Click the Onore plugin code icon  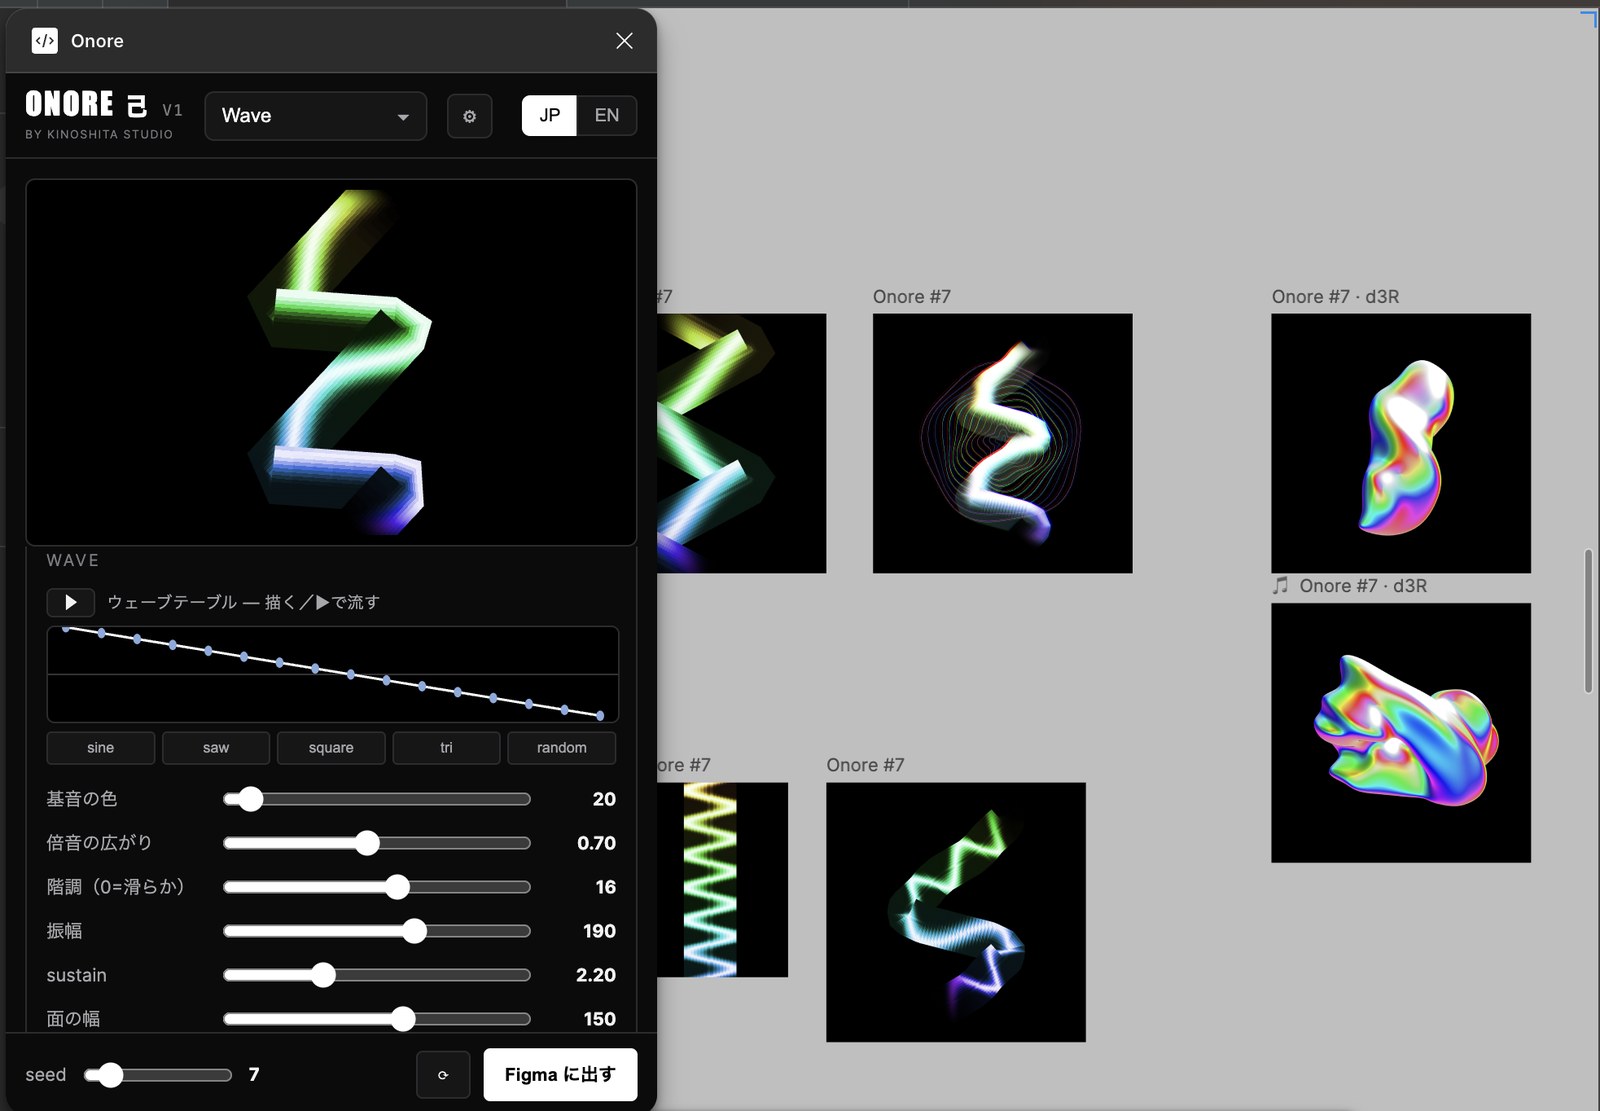point(44,41)
